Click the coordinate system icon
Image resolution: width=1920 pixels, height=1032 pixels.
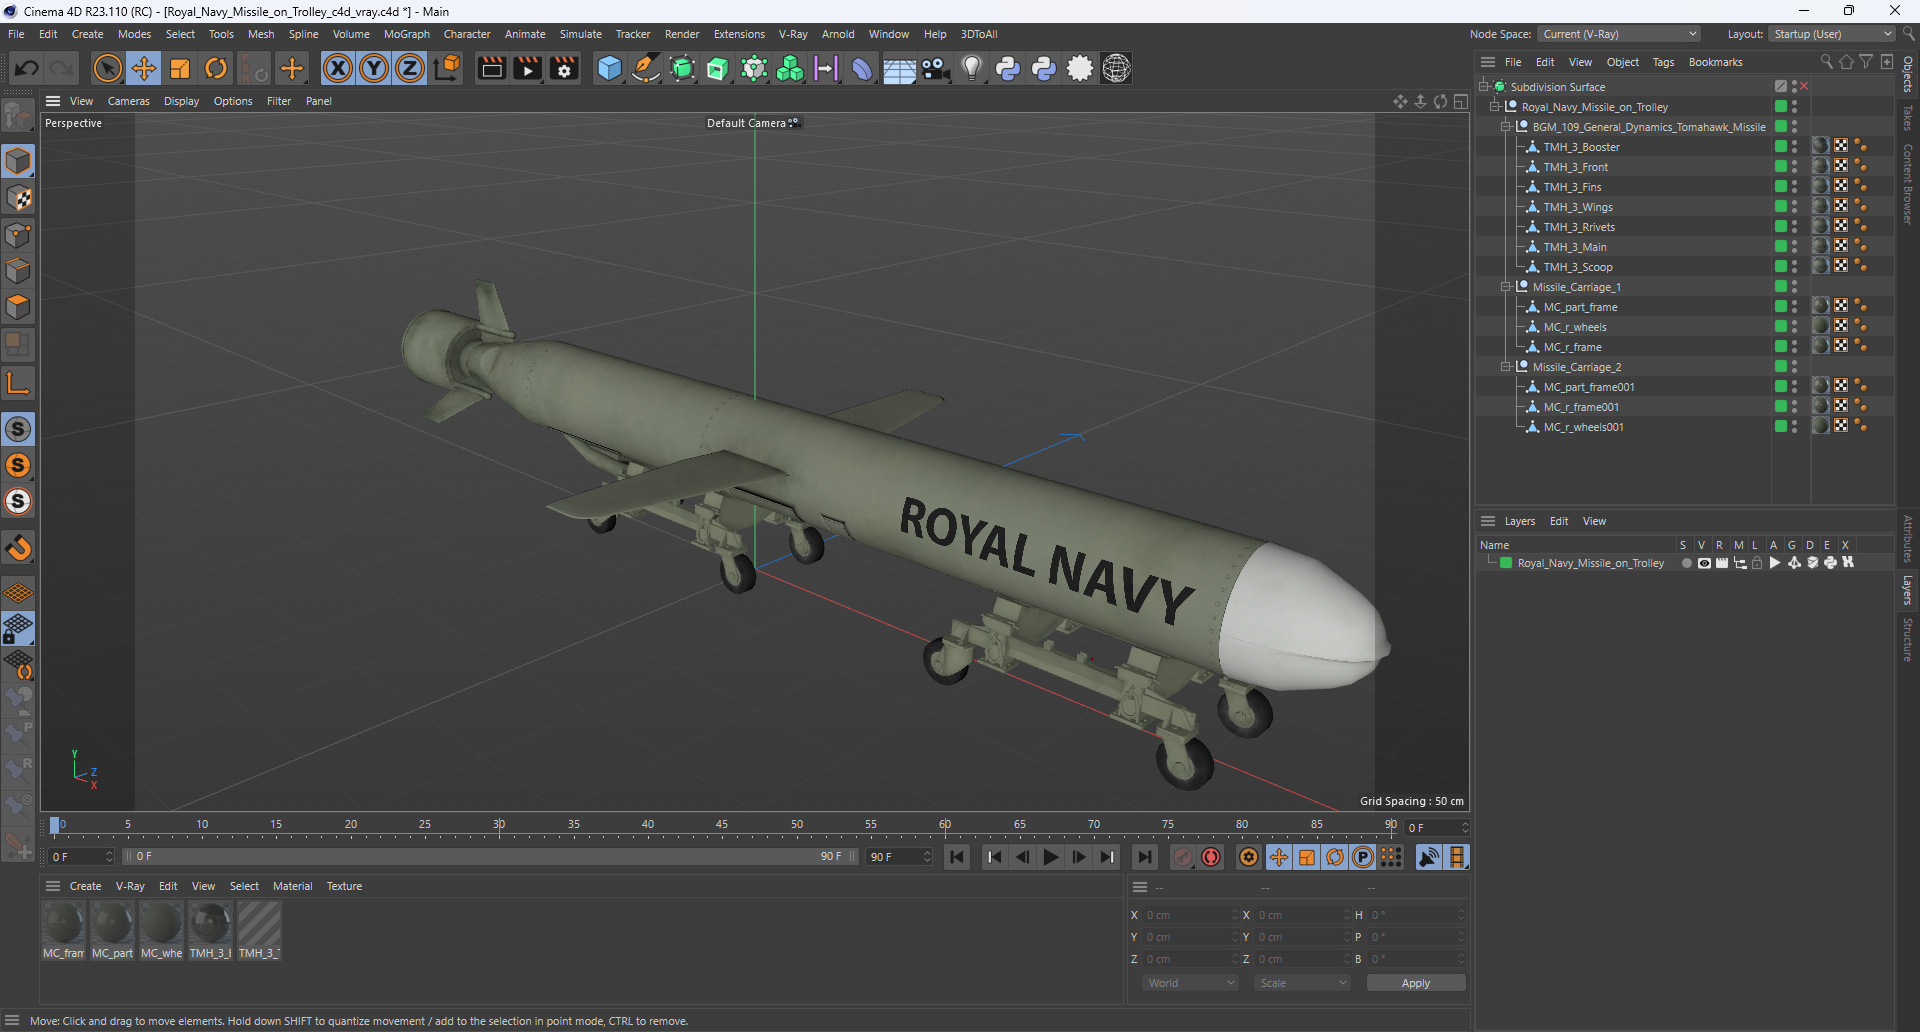tap(448, 68)
